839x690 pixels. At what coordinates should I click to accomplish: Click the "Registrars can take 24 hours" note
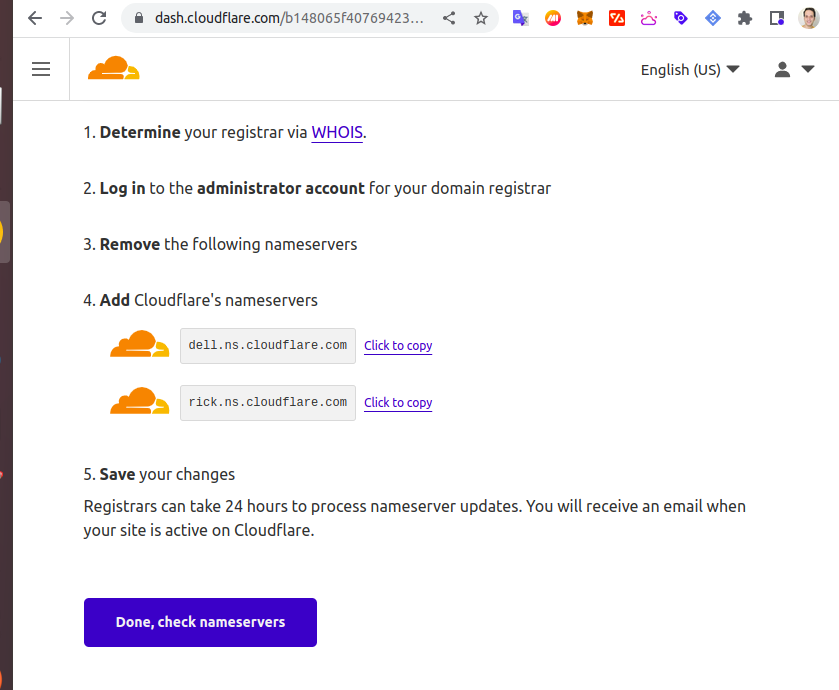pyautogui.click(x=414, y=518)
